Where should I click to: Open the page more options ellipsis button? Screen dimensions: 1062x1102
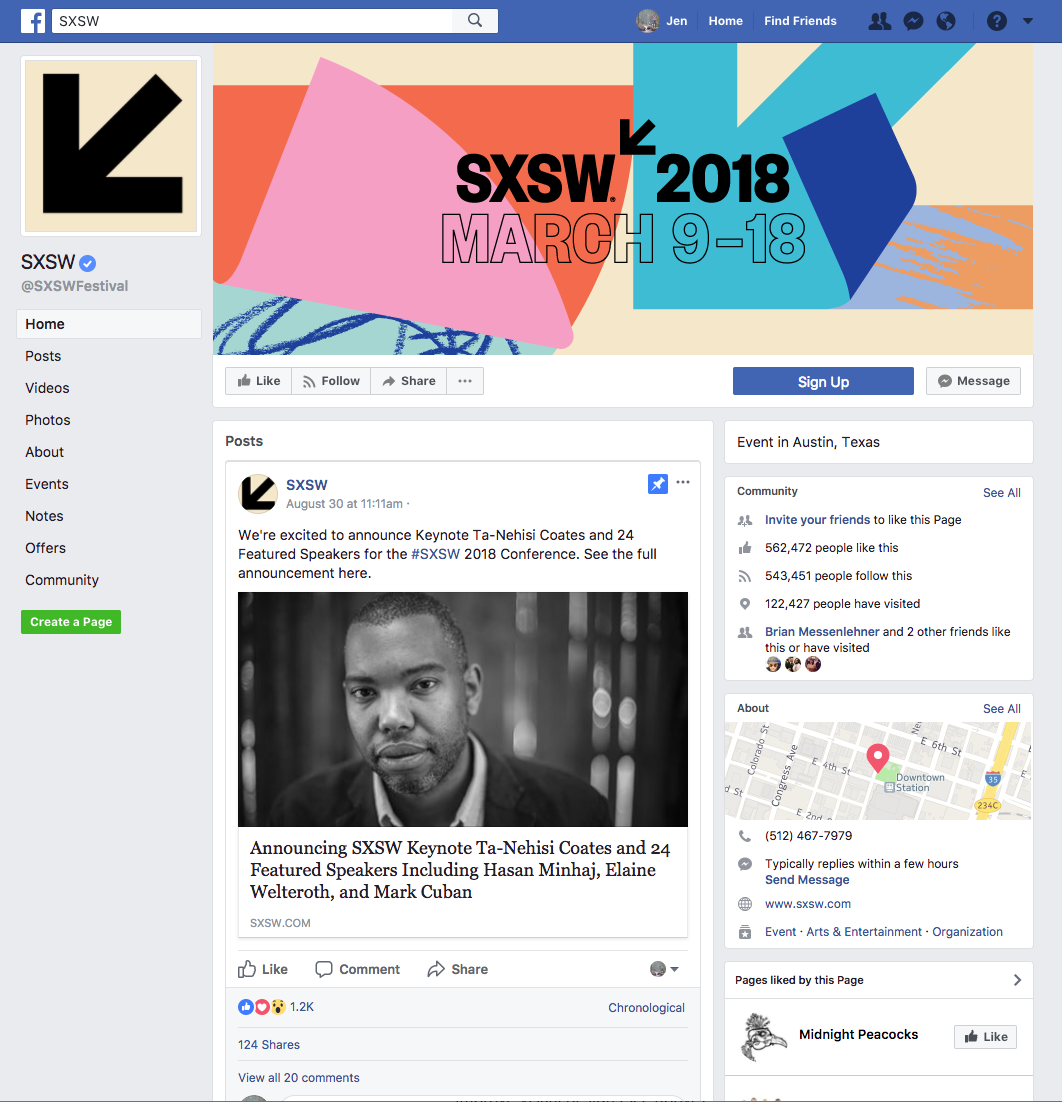coord(465,381)
